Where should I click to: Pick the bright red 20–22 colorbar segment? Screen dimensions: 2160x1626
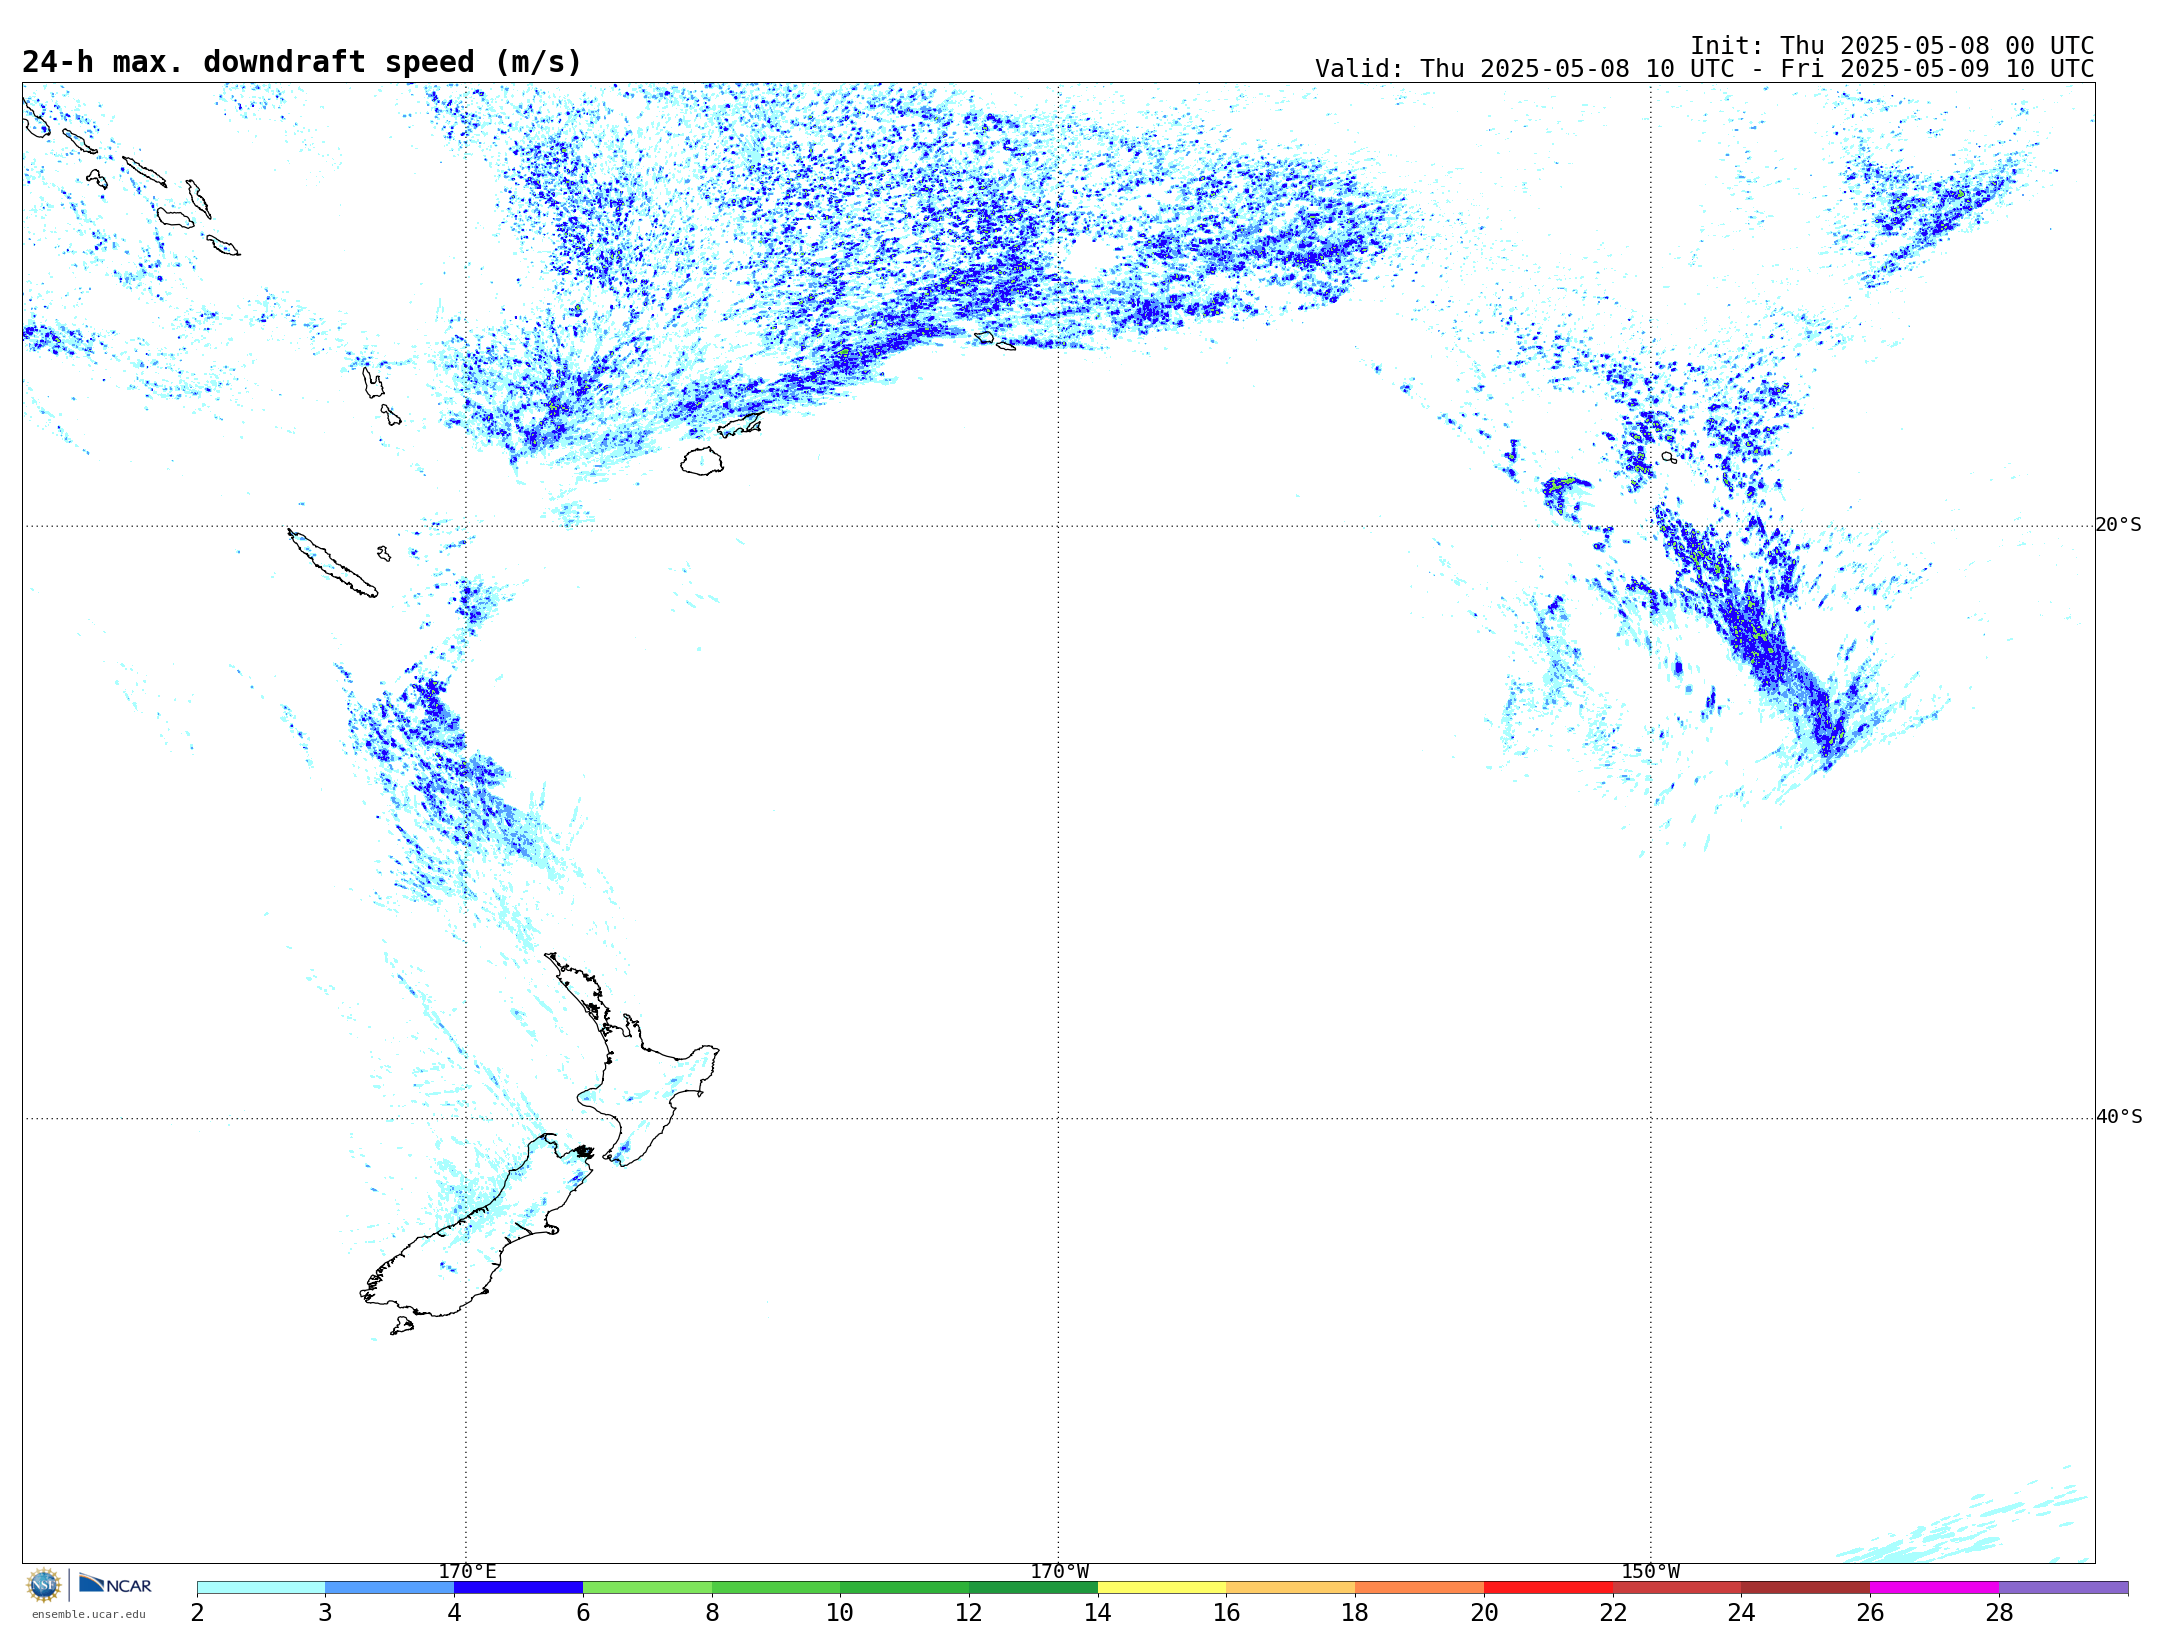(x=1548, y=1588)
